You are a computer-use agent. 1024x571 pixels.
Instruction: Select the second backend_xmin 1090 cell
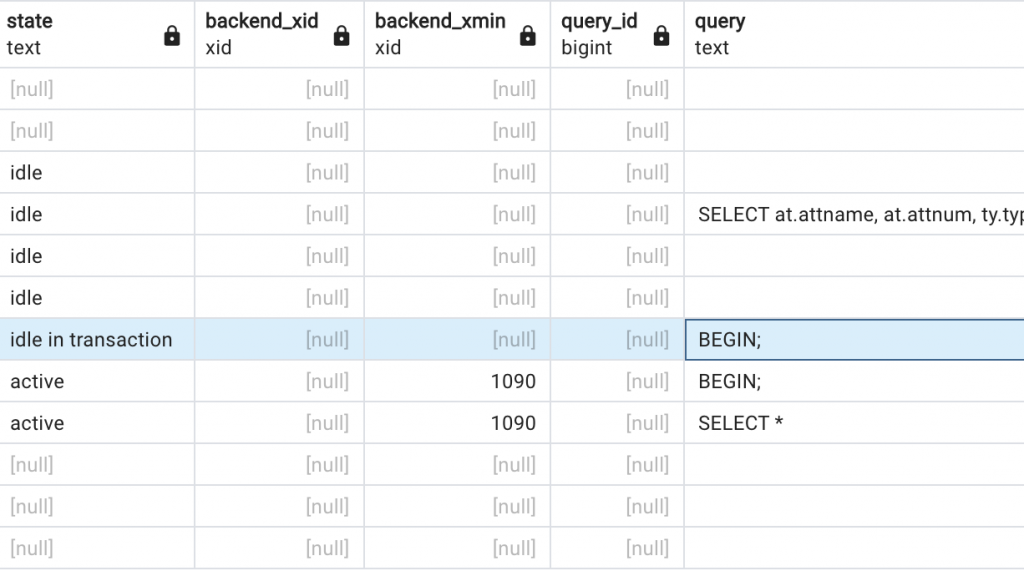coord(457,423)
